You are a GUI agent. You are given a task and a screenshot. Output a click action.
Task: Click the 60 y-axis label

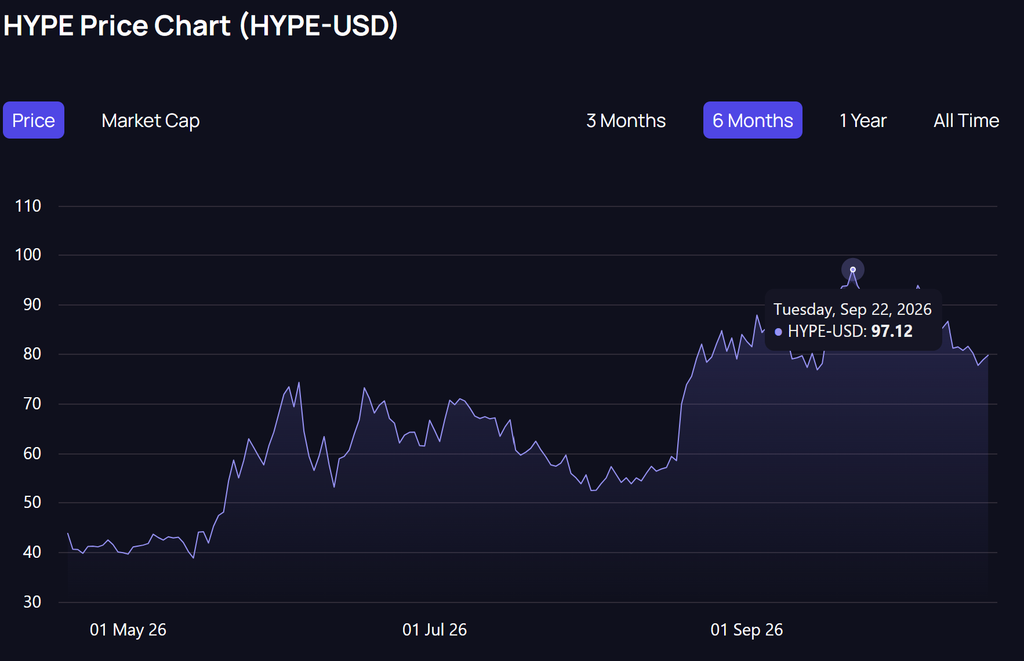(32, 453)
